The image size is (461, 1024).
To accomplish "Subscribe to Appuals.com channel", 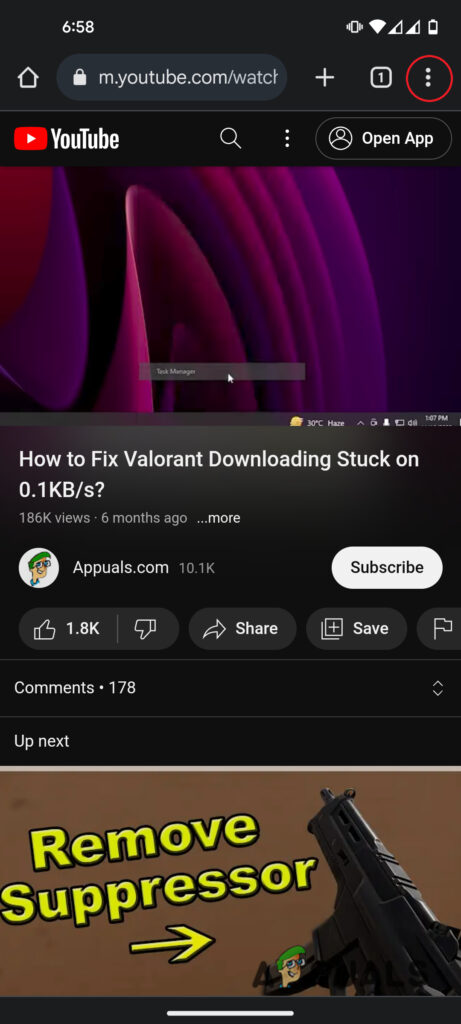I will tap(387, 568).
